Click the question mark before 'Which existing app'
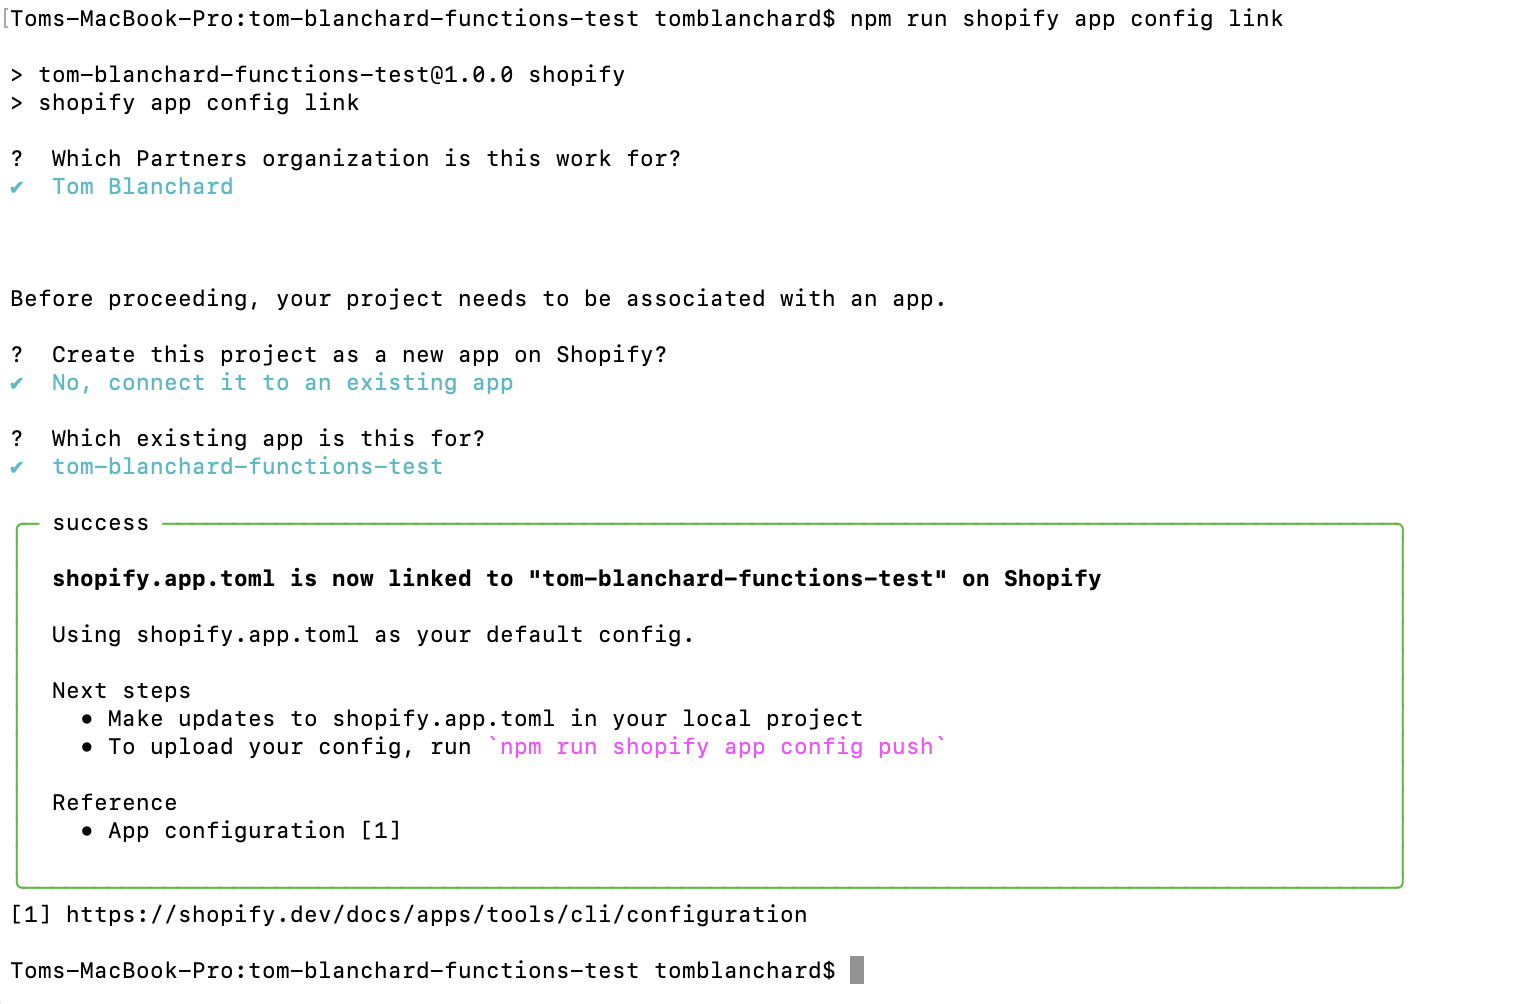1534x1004 pixels. [x=17, y=439]
